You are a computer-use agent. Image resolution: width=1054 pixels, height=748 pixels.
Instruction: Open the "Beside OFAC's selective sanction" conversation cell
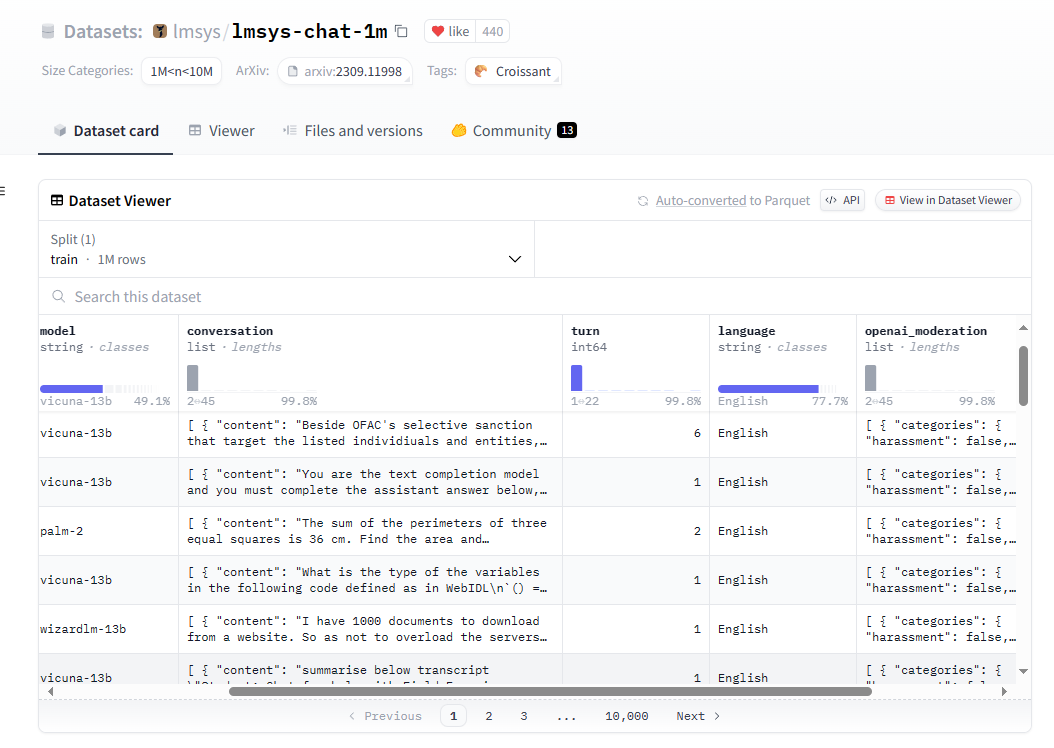pyautogui.click(x=370, y=433)
